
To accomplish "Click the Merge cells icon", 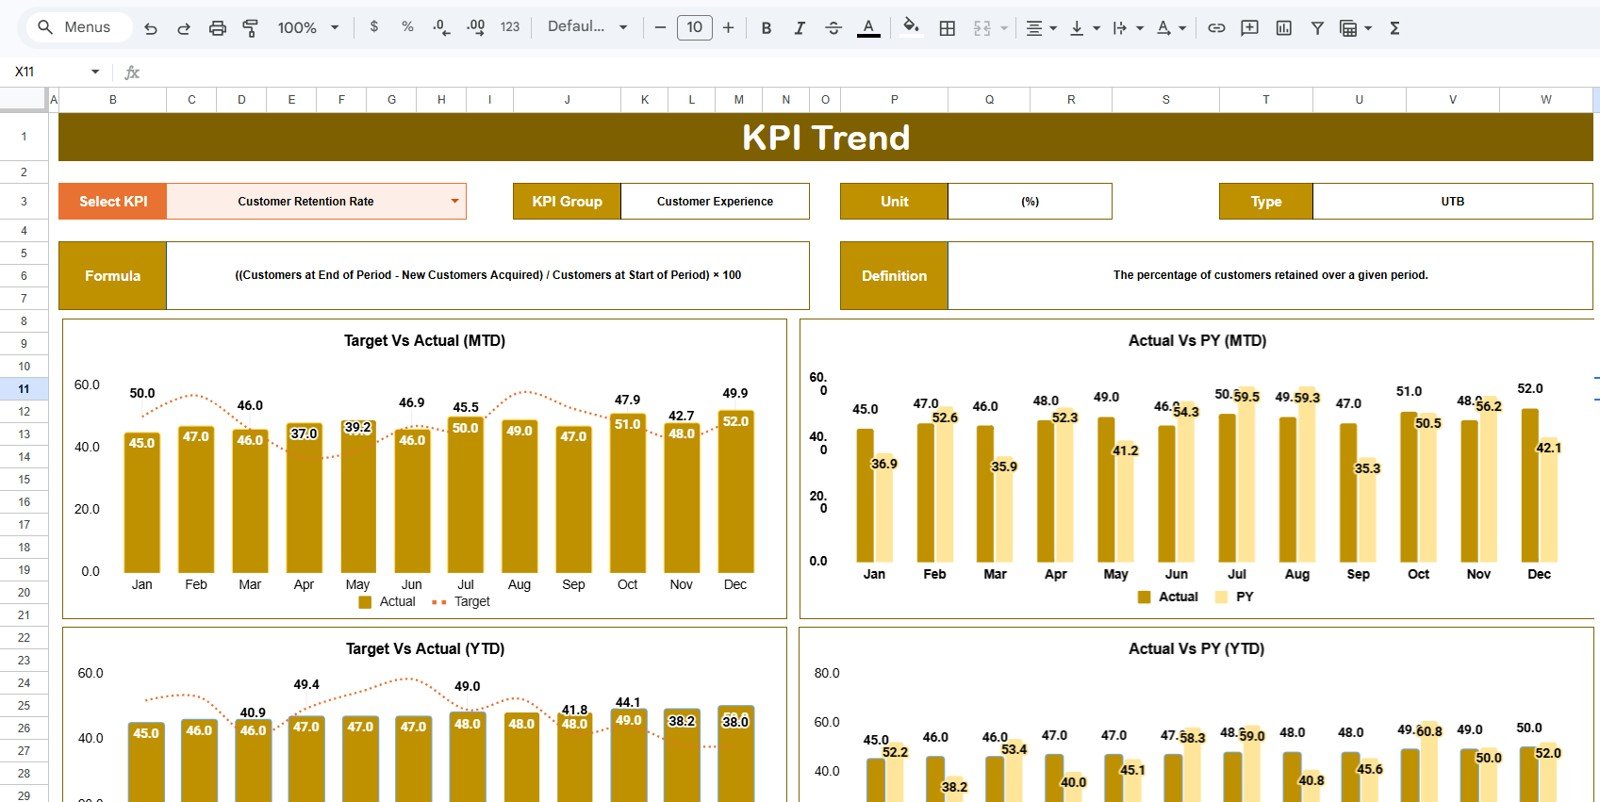I will [982, 28].
